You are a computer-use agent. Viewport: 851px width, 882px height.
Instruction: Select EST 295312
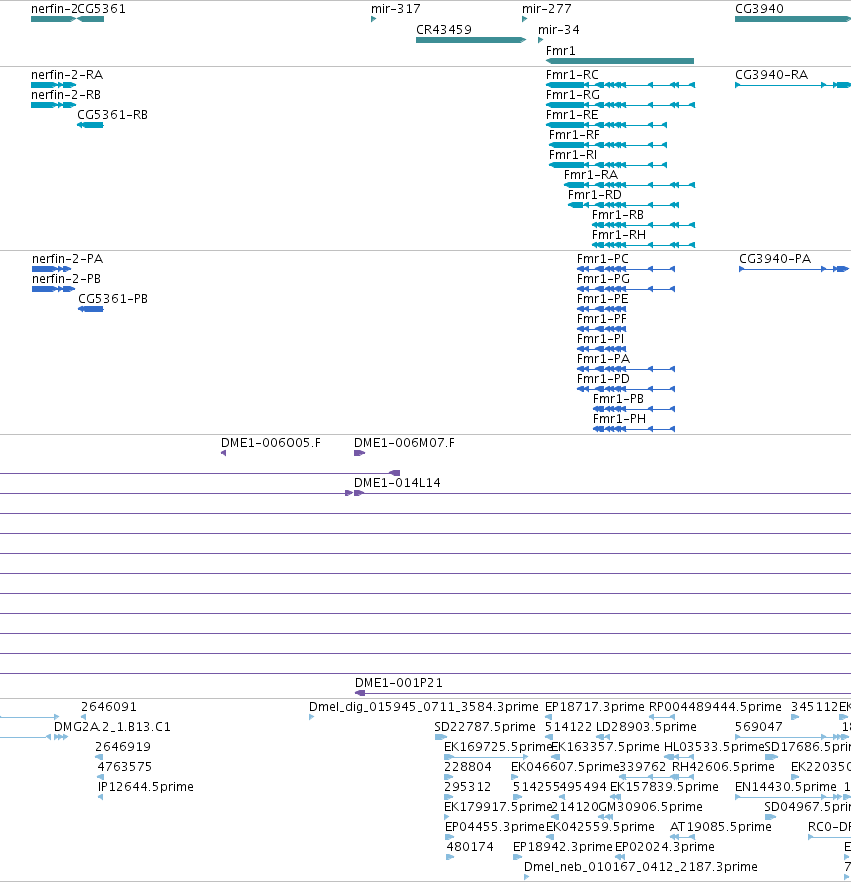click(448, 797)
